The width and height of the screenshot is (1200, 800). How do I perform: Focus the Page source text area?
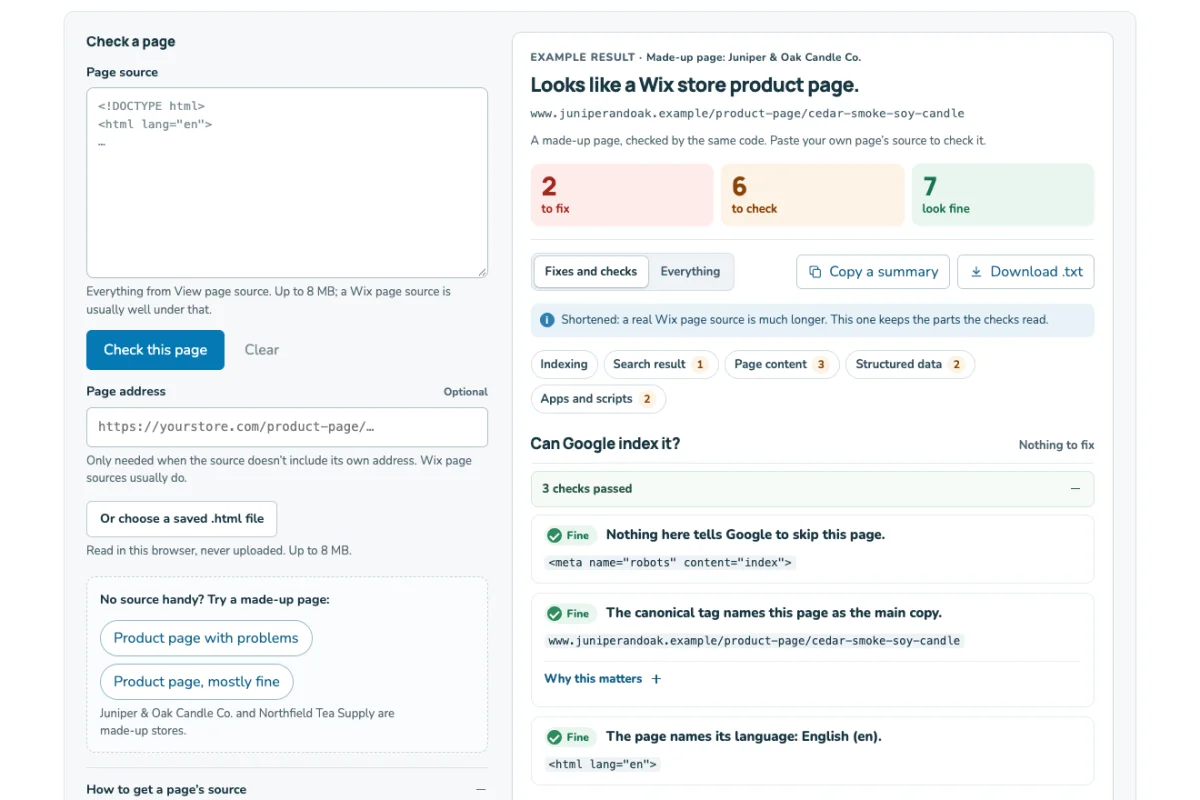point(287,183)
